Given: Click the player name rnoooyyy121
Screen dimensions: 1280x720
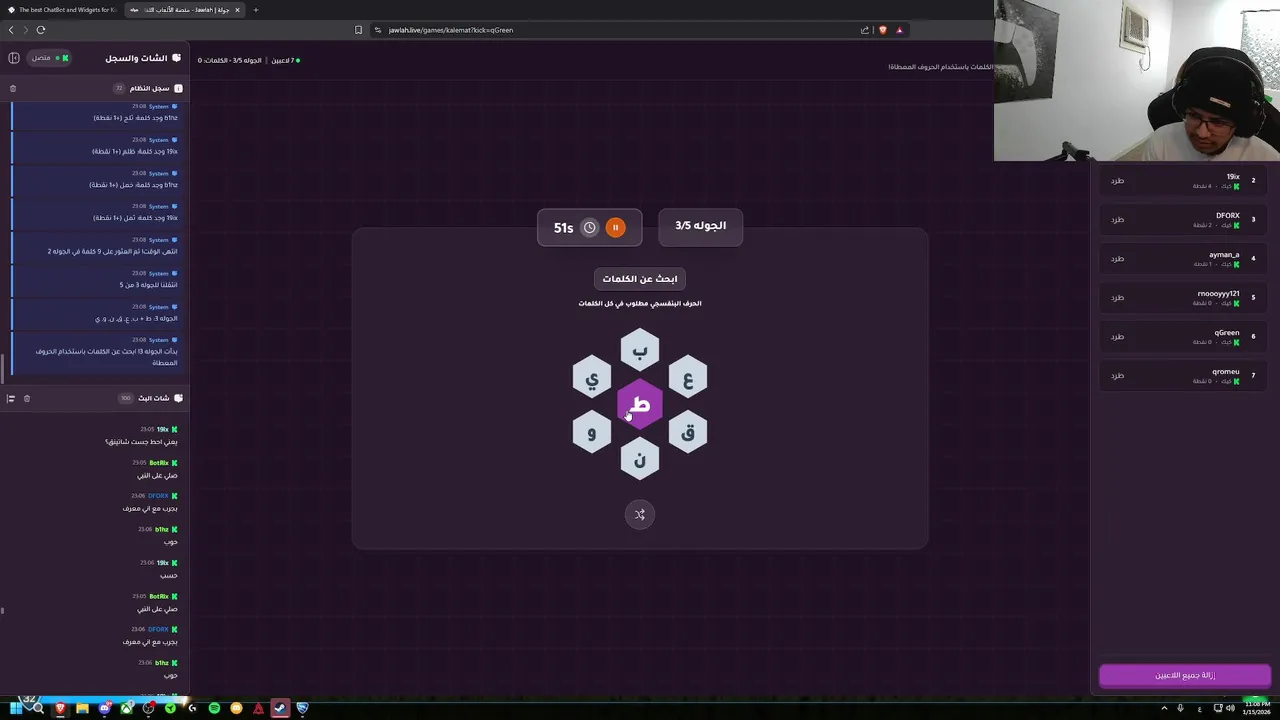Looking at the screenshot, I should [x=1219, y=294].
